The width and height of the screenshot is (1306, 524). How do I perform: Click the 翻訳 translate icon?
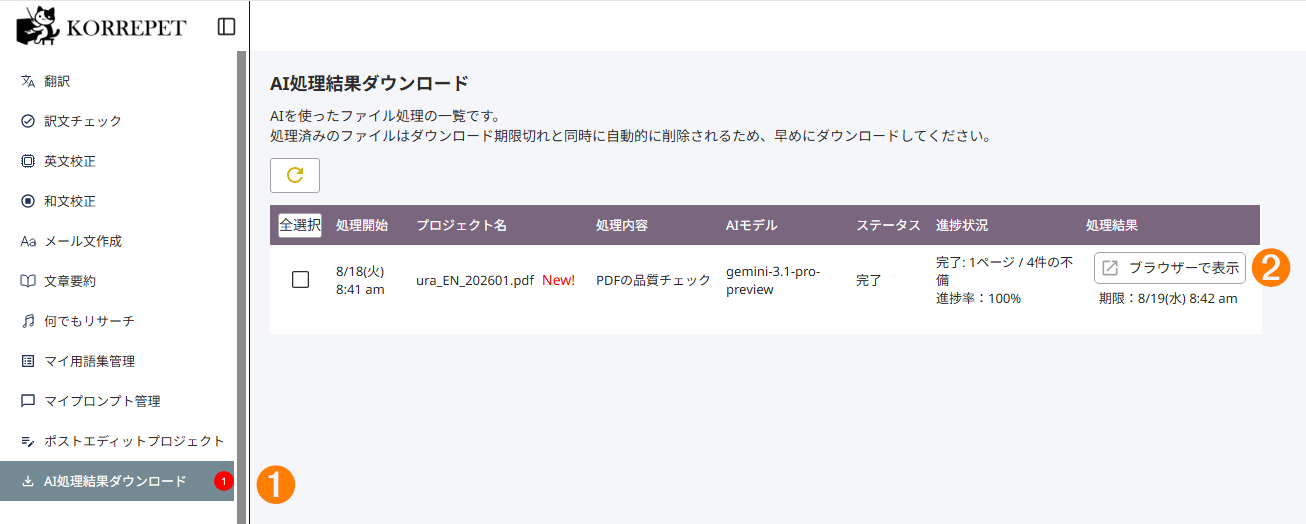[x=28, y=81]
